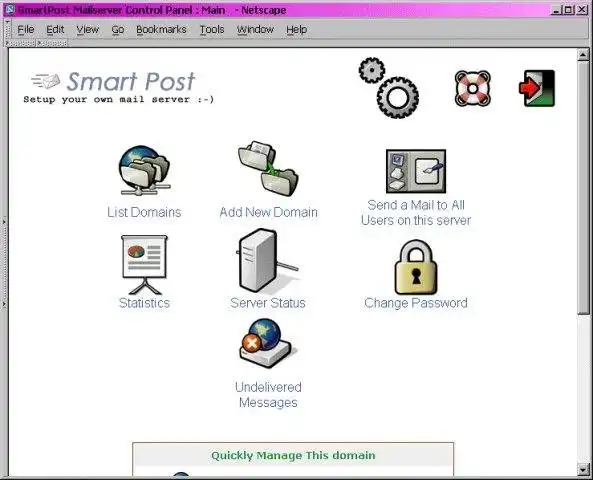This screenshot has width=593, height=480.
Task: Open the Send a Mail to All icon
Action: pyautogui.click(x=416, y=171)
